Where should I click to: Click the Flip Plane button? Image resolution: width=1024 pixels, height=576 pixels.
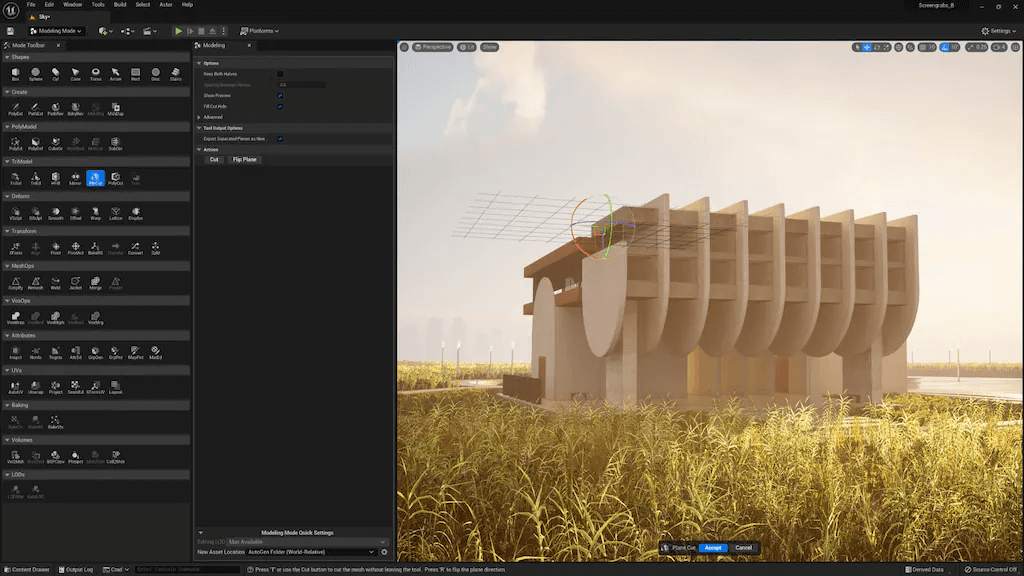pos(244,159)
